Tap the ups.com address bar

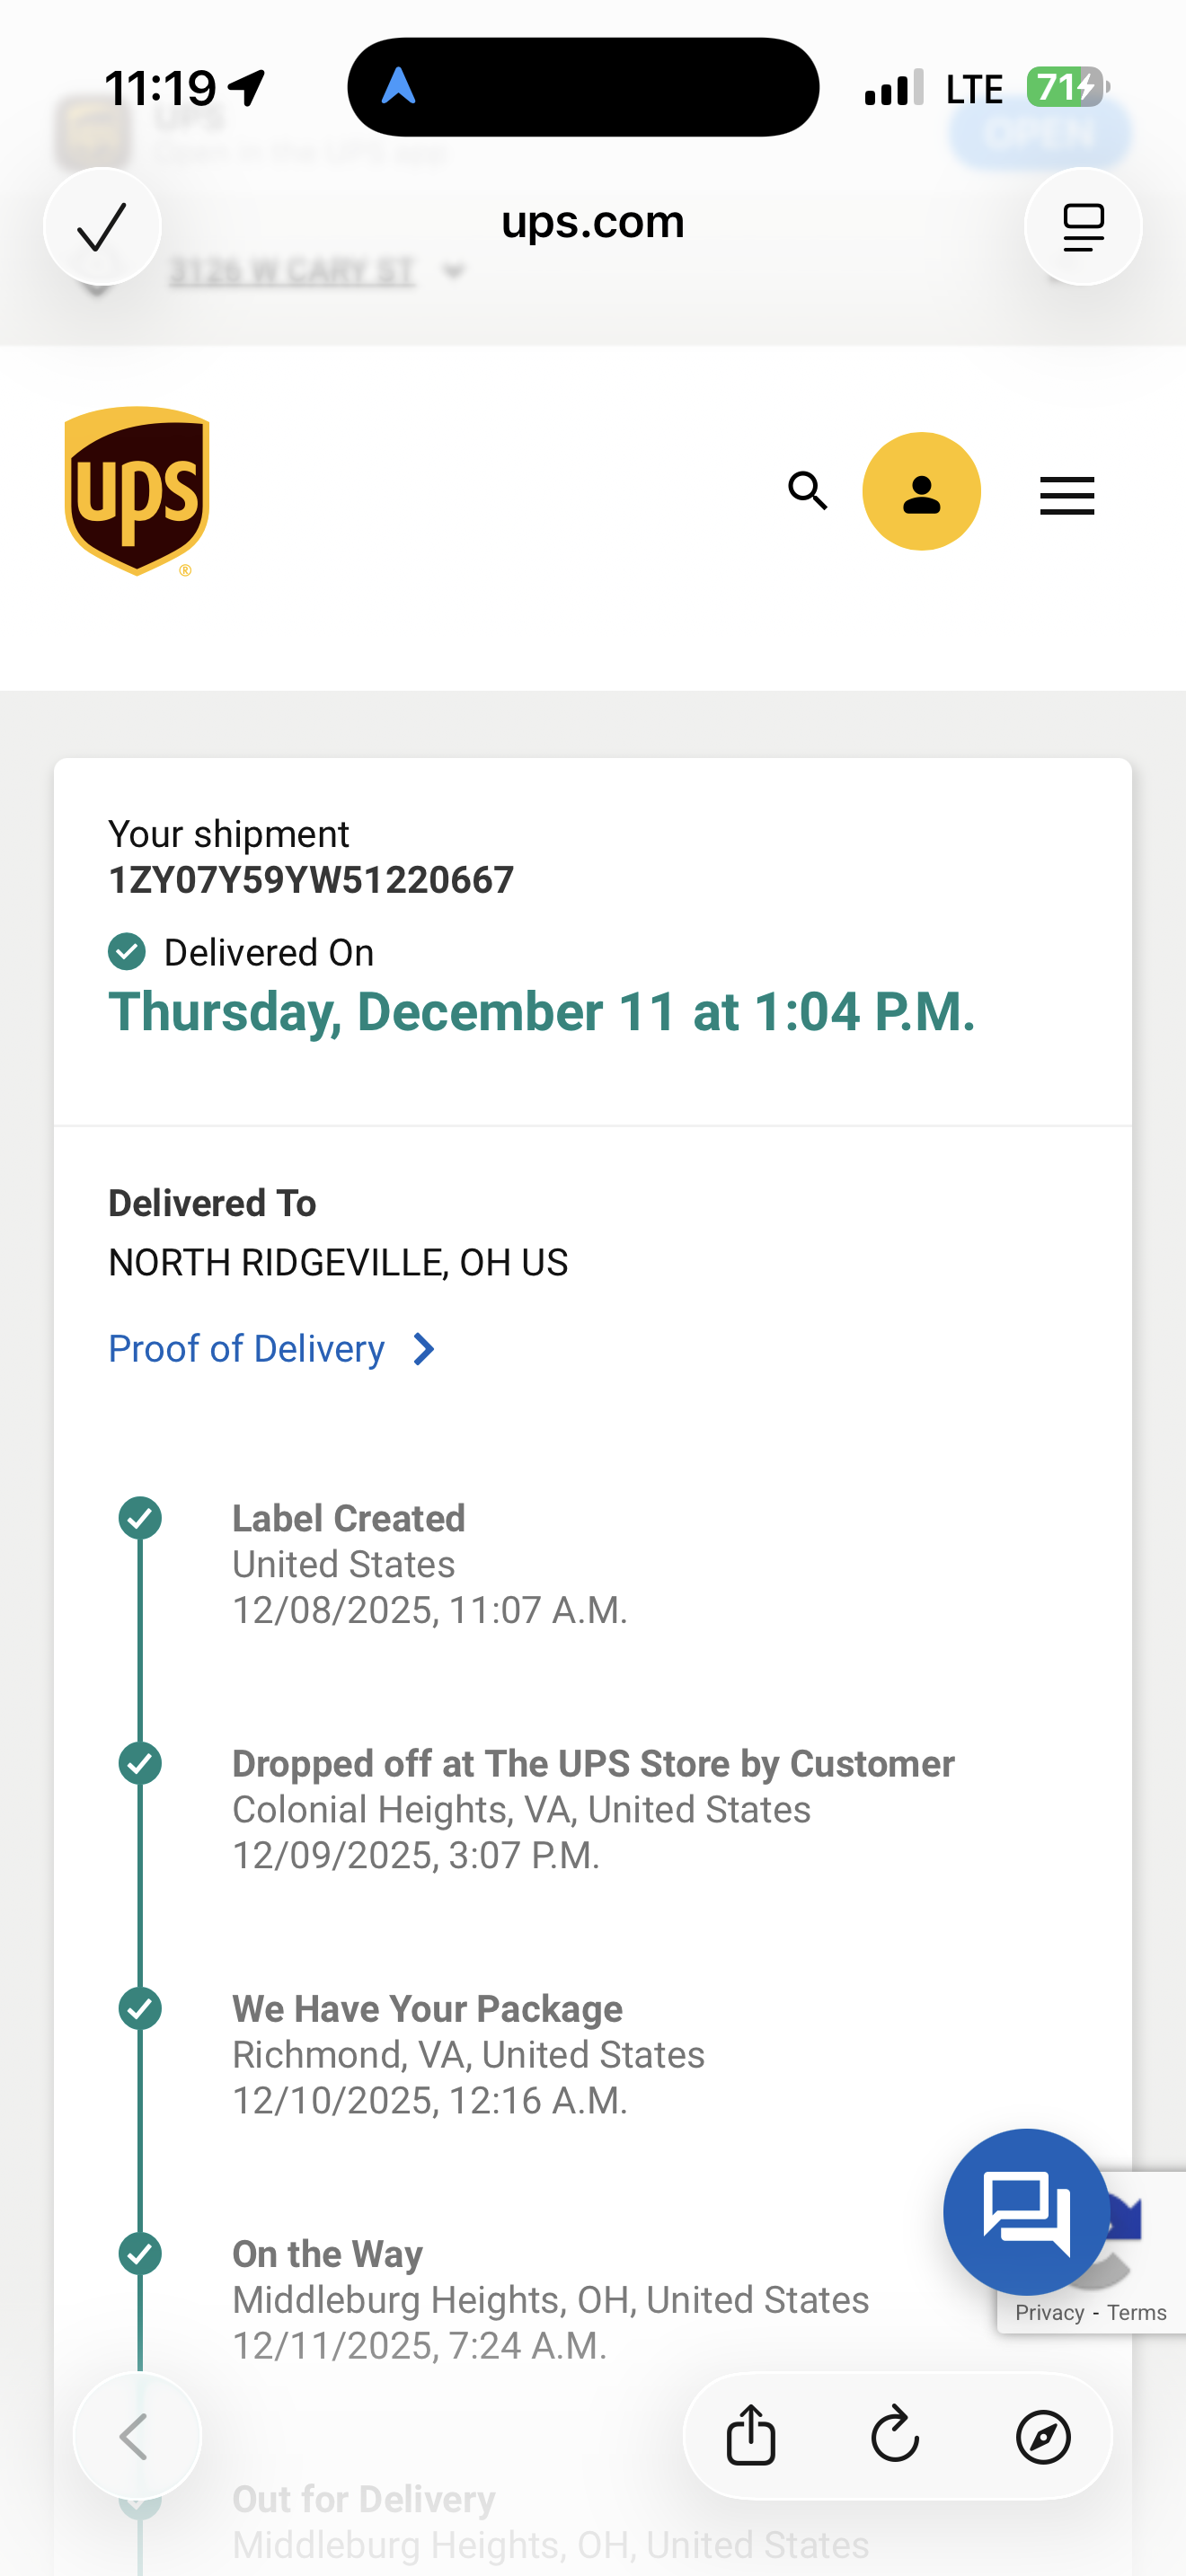(x=593, y=222)
